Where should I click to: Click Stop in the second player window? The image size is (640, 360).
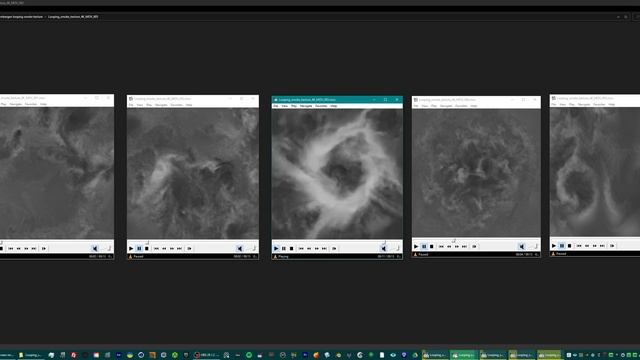(147, 248)
